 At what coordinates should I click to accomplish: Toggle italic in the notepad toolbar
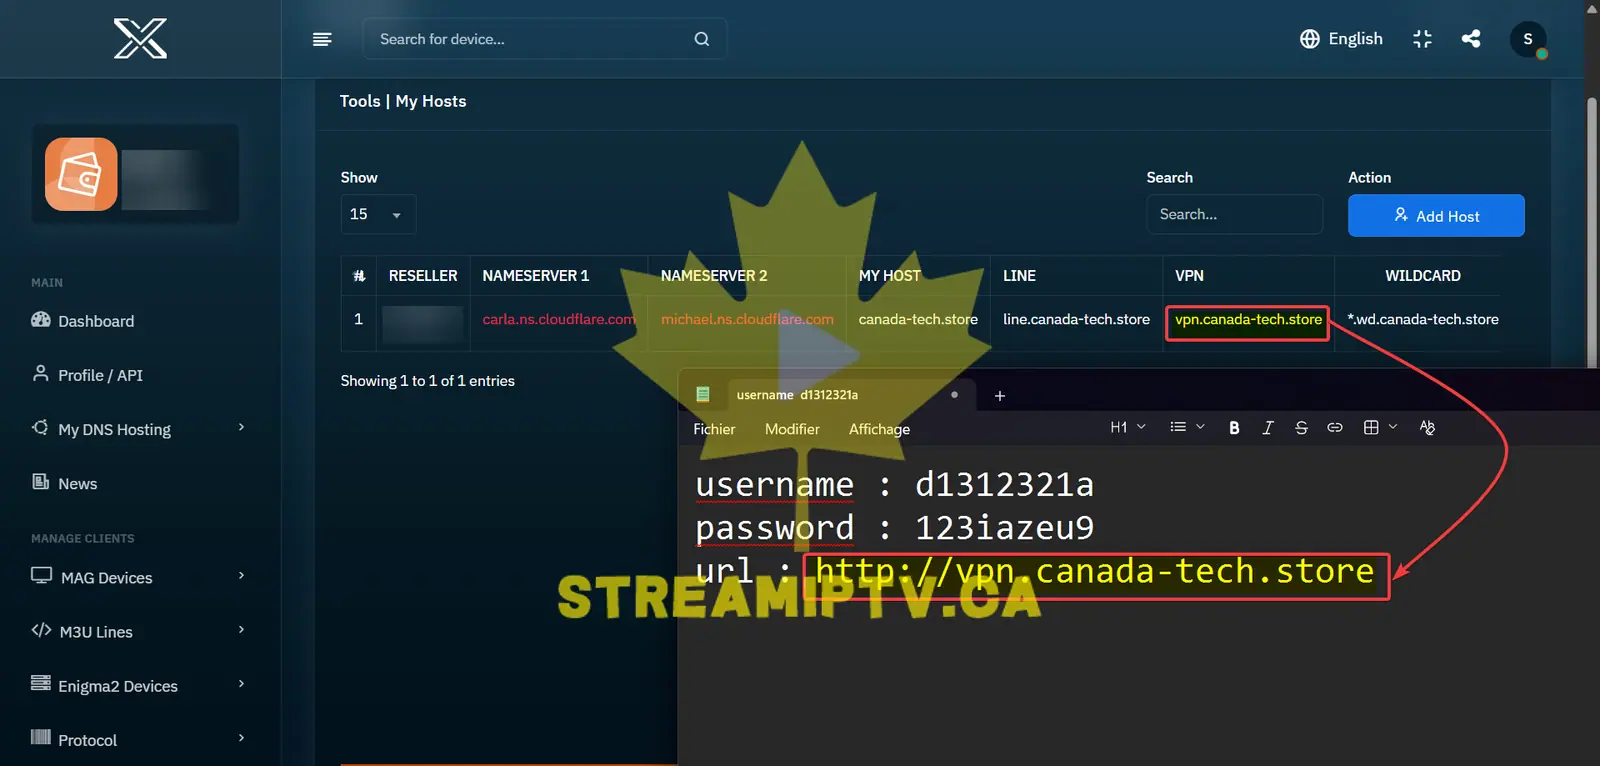coord(1268,428)
